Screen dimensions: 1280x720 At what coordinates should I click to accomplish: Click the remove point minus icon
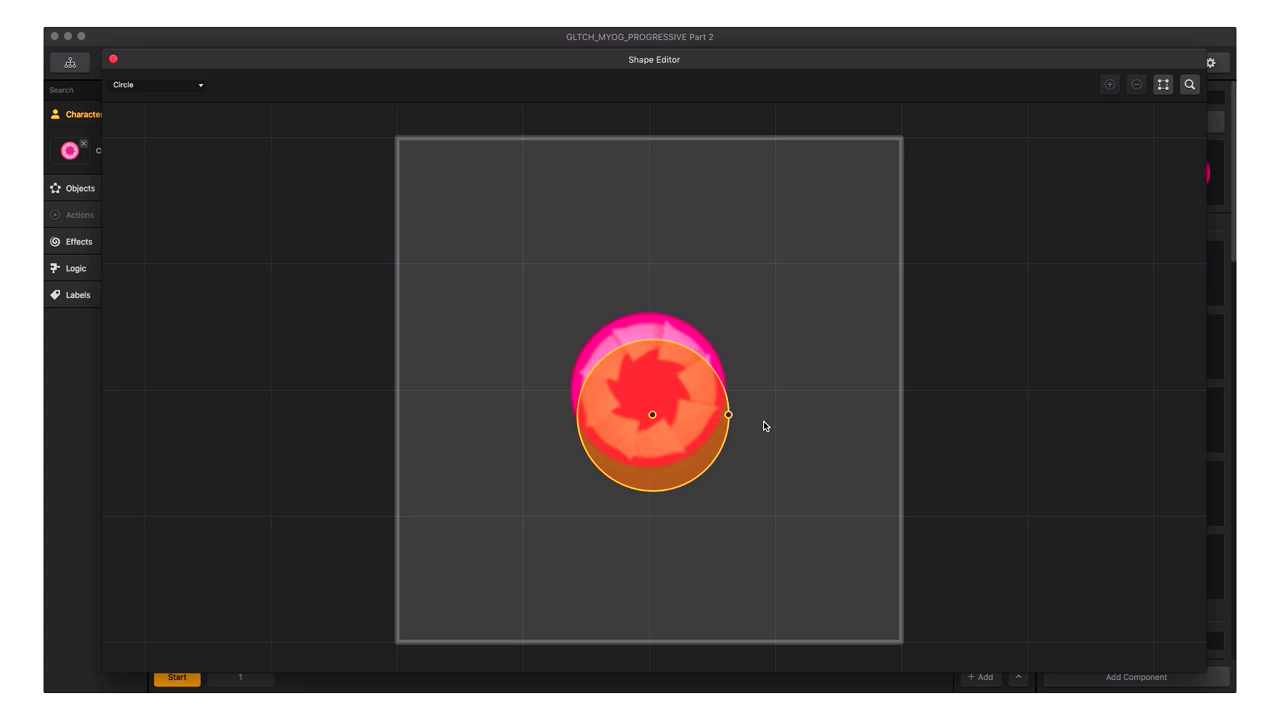click(1136, 85)
